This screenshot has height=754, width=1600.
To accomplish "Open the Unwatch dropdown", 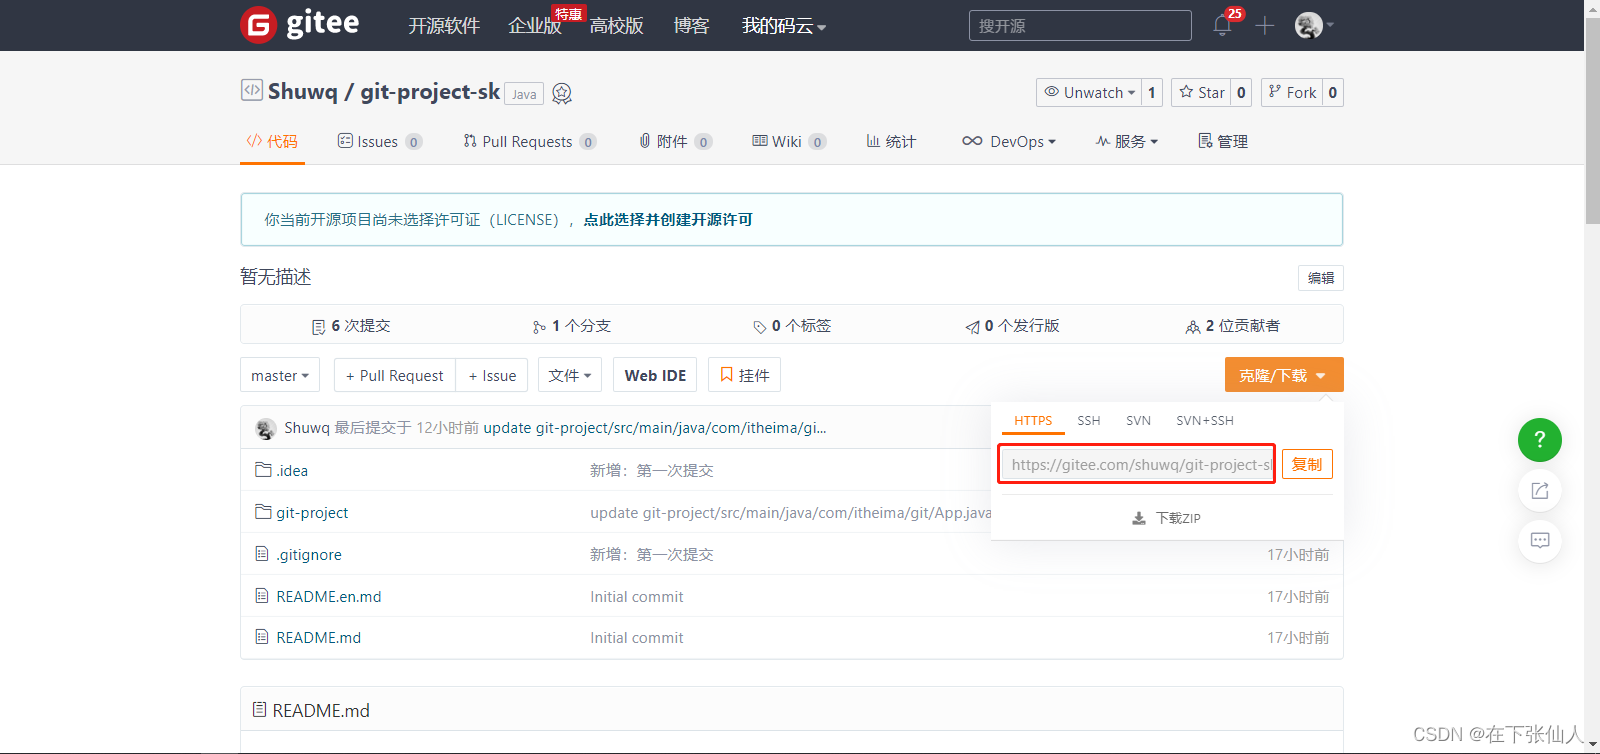I will pyautogui.click(x=1089, y=92).
